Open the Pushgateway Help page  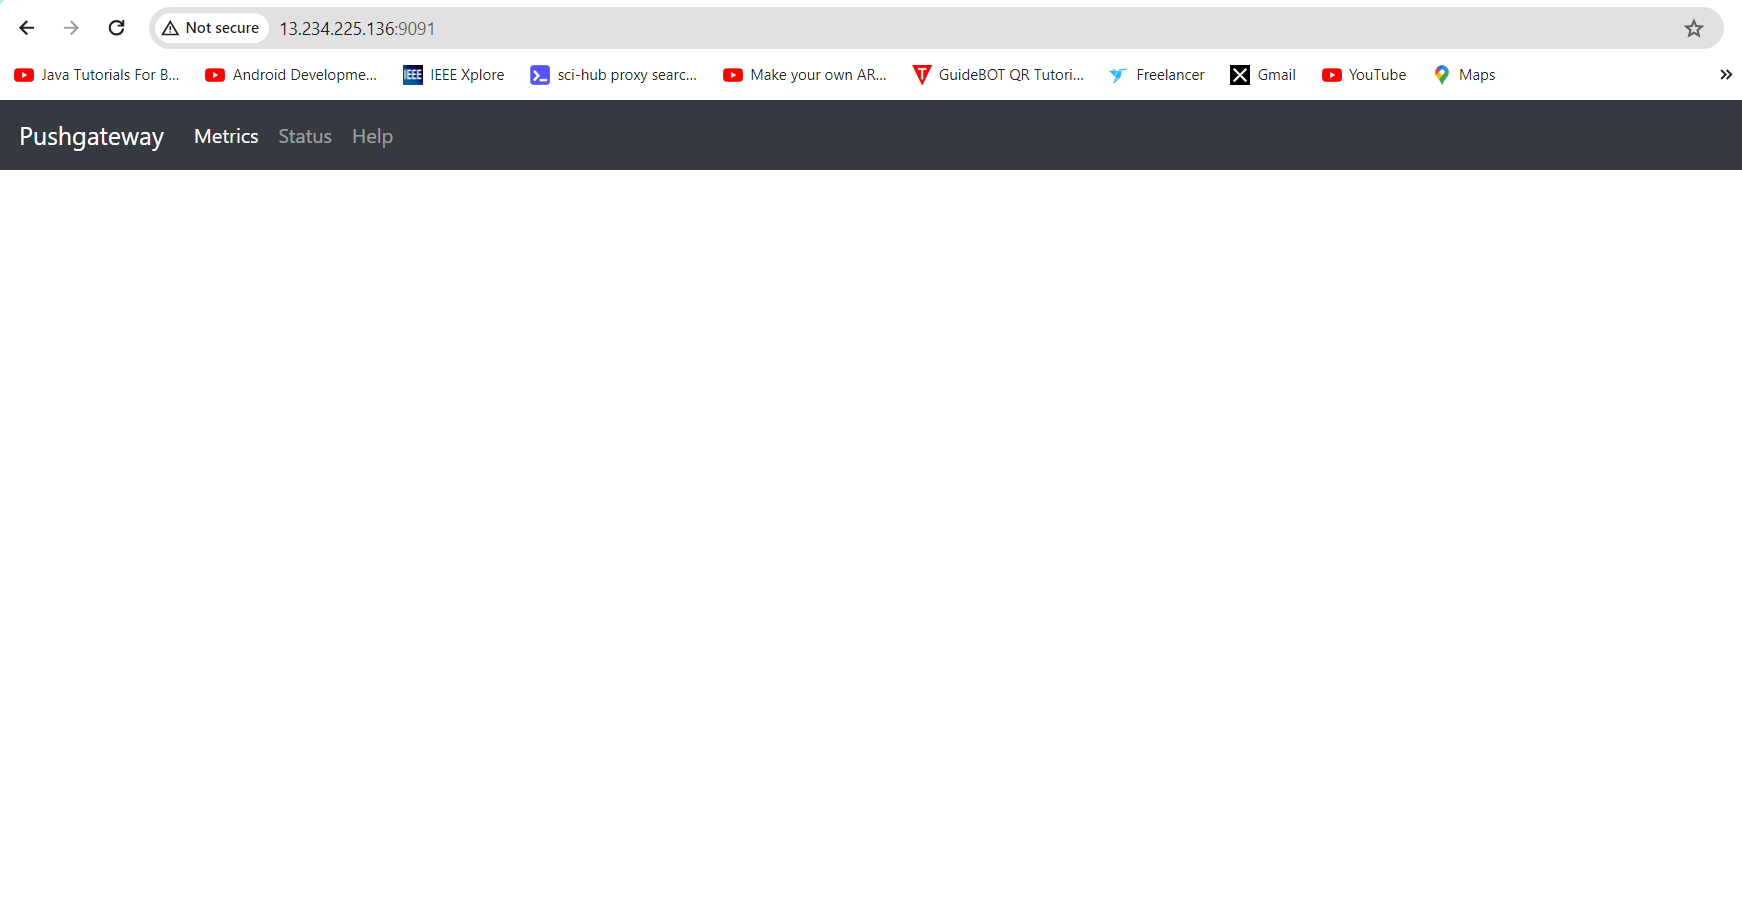(372, 136)
